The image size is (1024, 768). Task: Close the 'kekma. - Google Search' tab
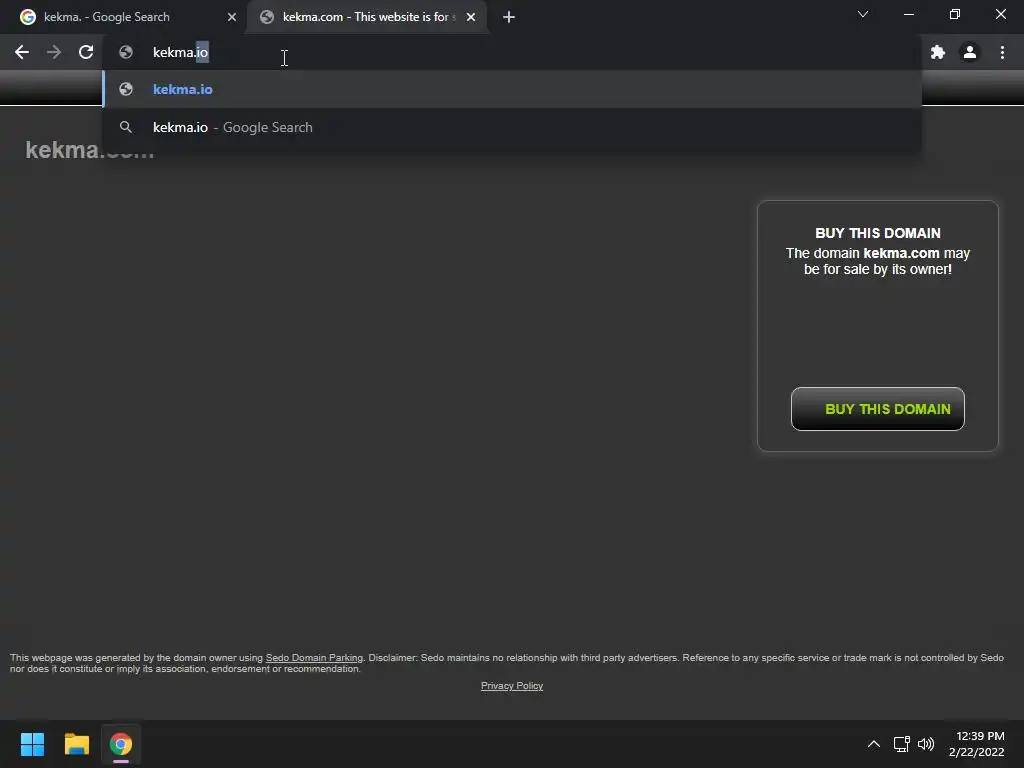click(232, 17)
